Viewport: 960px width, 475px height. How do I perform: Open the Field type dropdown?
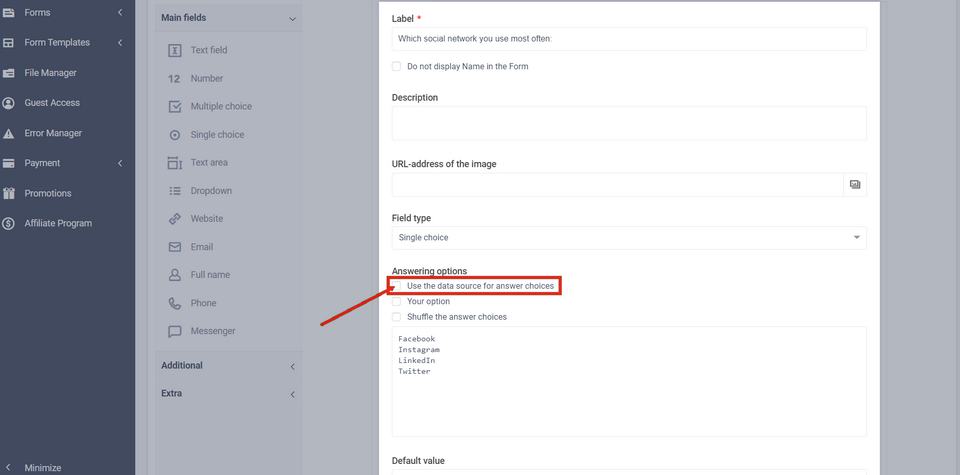tap(629, 238)
